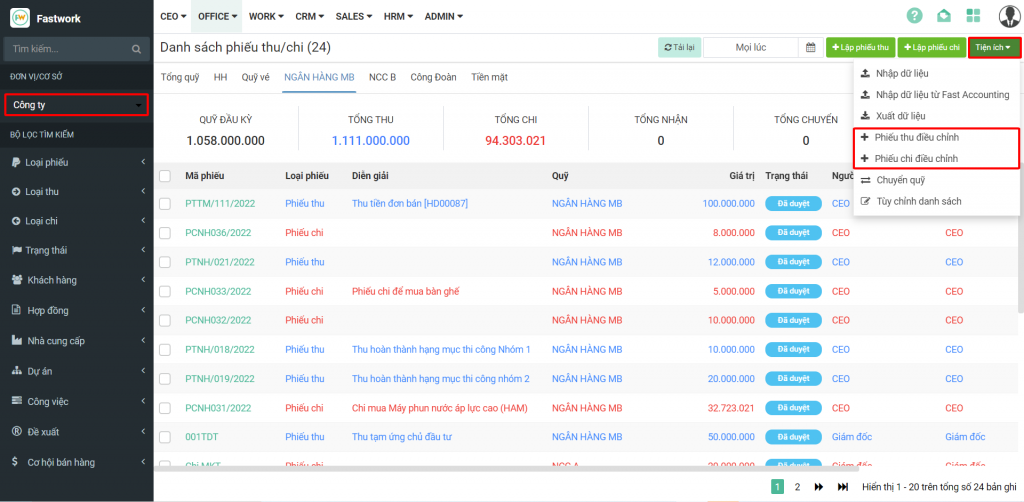Viewport: 1024px width, 502px height.
Task: Switch to the Tiền mặt tab
Action: coord(489,76)
